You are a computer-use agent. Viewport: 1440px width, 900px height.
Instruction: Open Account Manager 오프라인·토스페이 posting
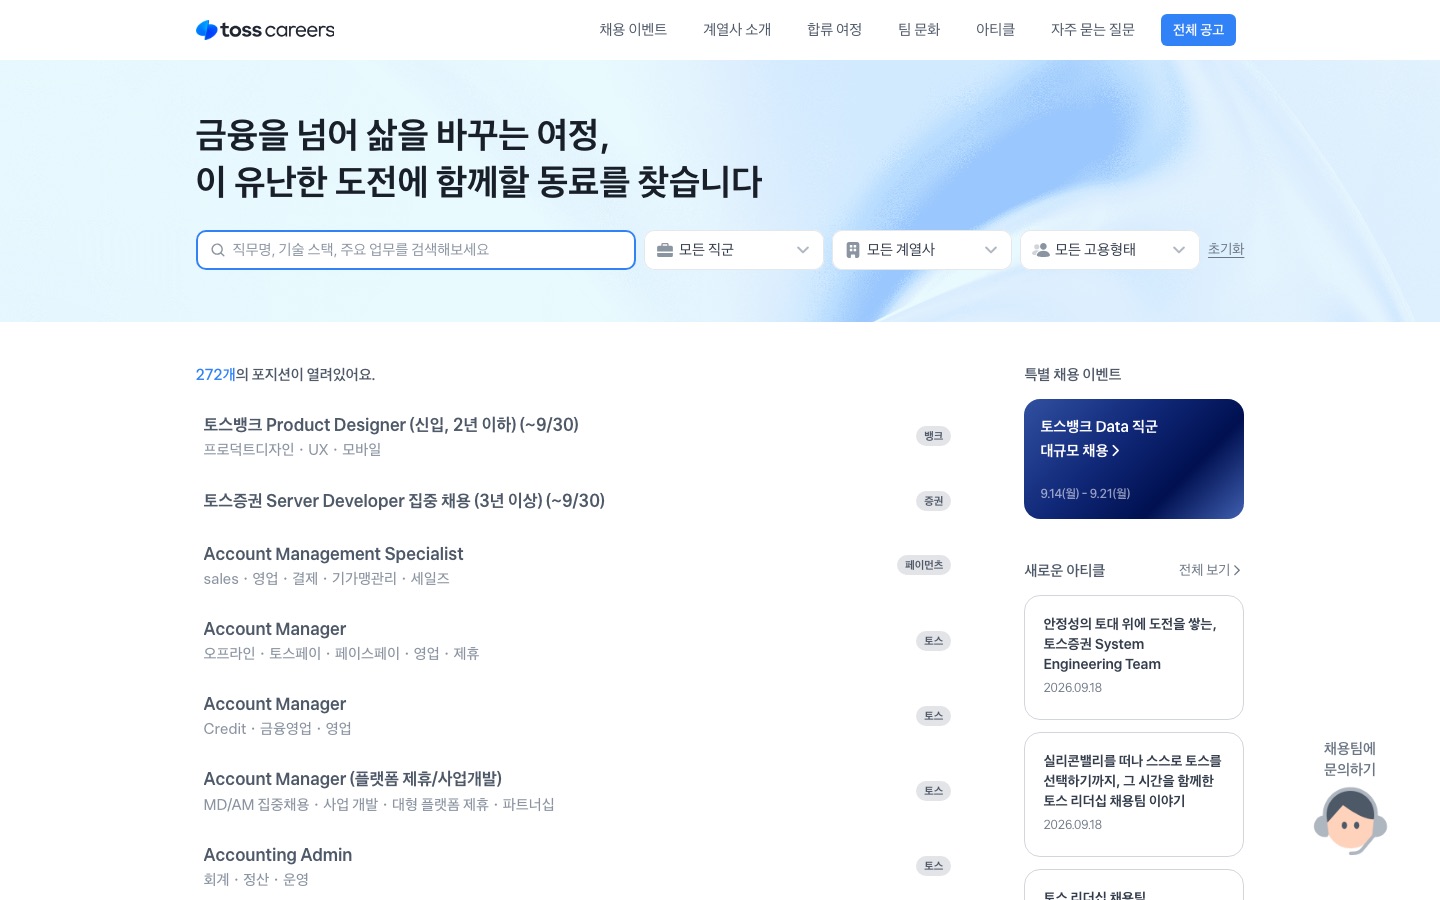point(577,640)
